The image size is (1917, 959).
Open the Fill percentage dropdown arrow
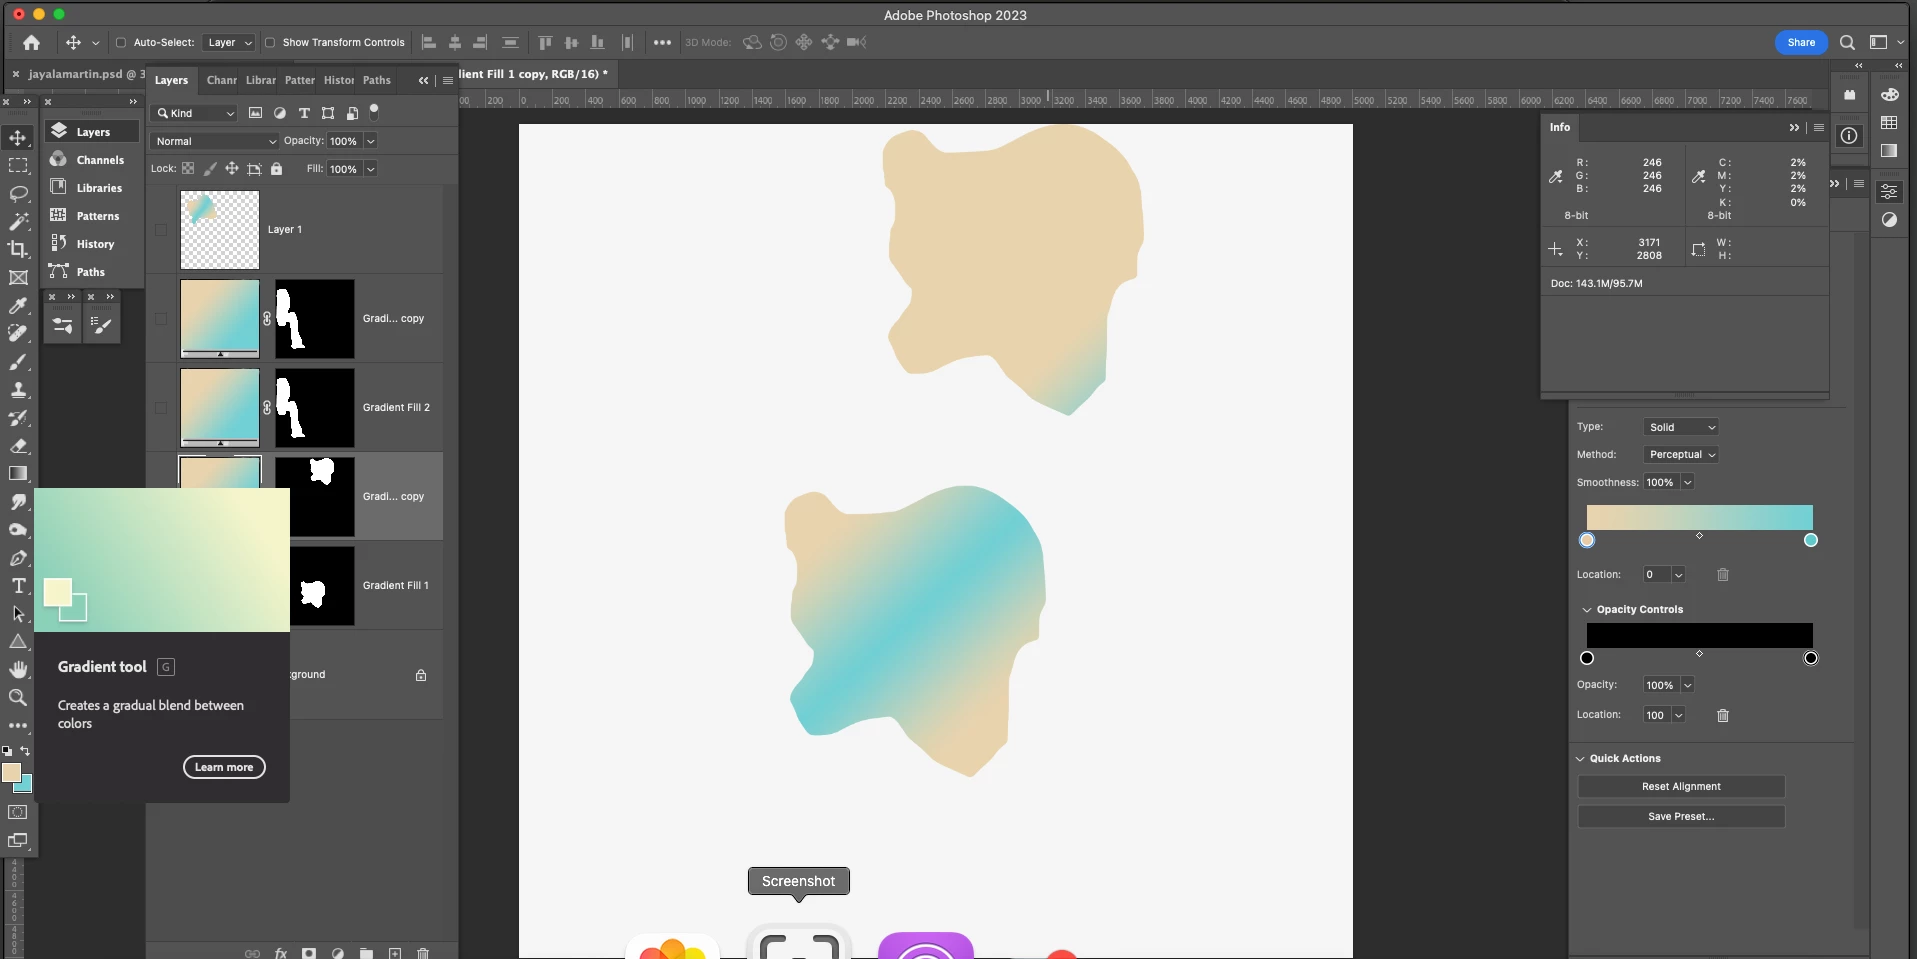coord(370,169)
